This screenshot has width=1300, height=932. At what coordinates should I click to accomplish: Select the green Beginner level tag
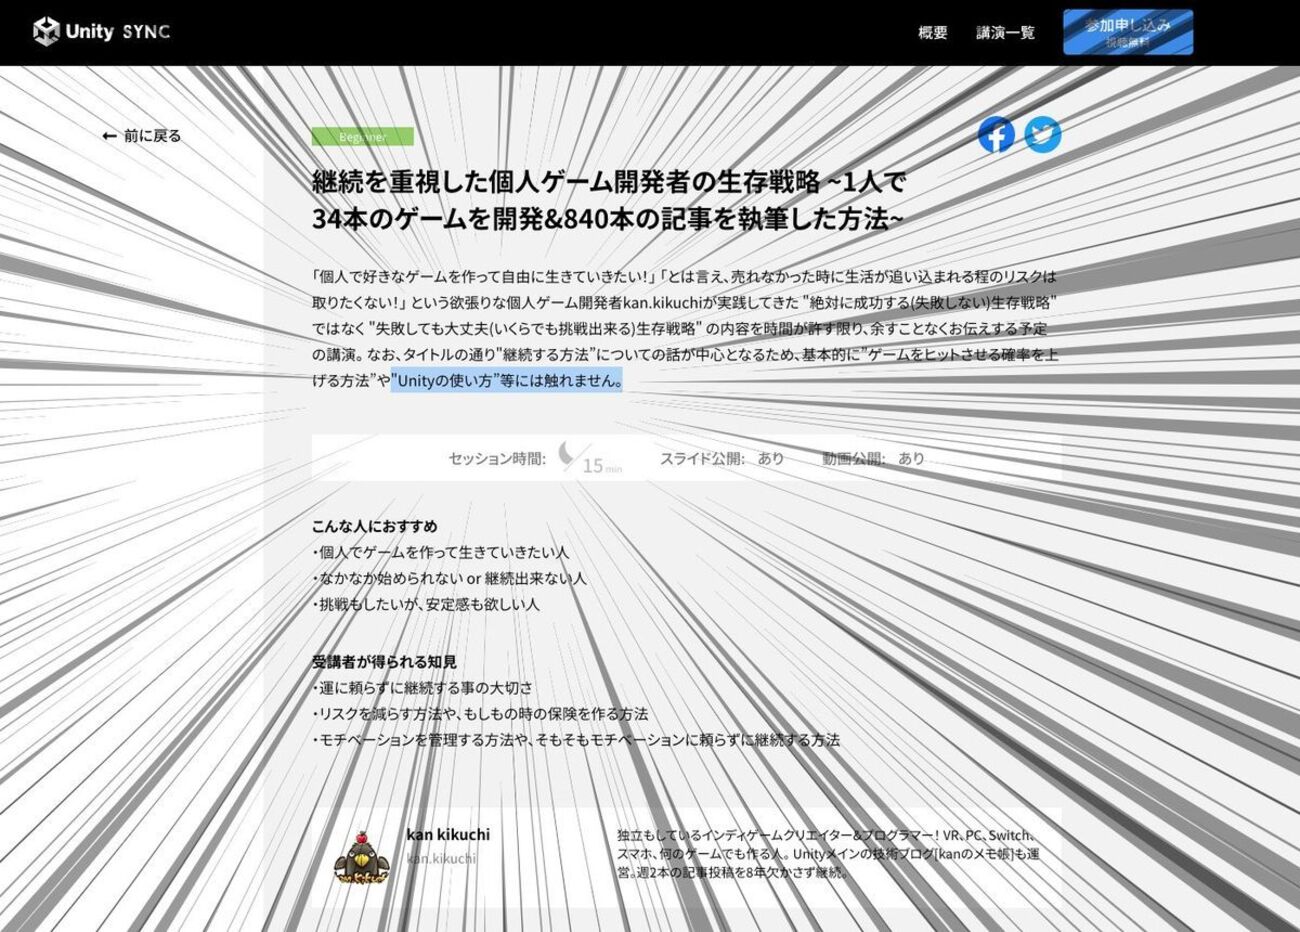[x=362, y=137]
